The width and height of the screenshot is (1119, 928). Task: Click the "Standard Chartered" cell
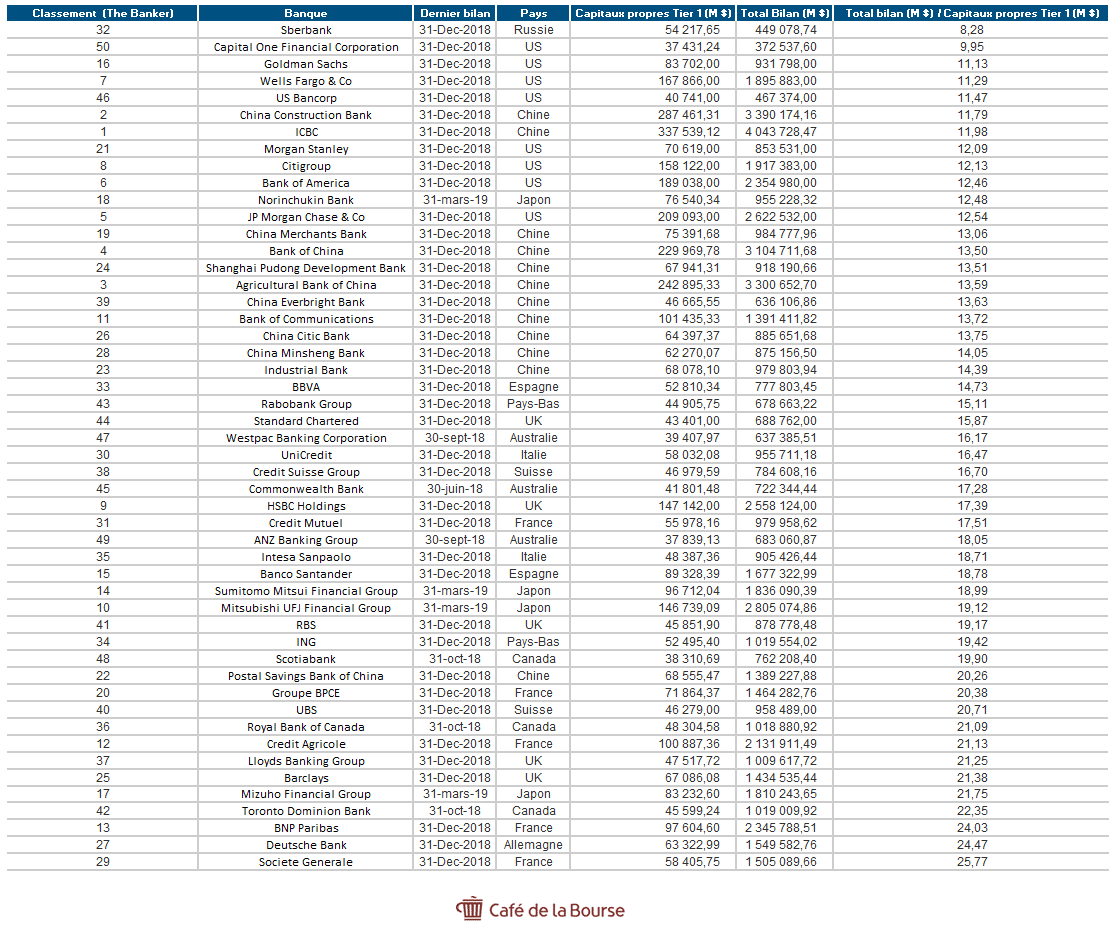click(306, 421)
